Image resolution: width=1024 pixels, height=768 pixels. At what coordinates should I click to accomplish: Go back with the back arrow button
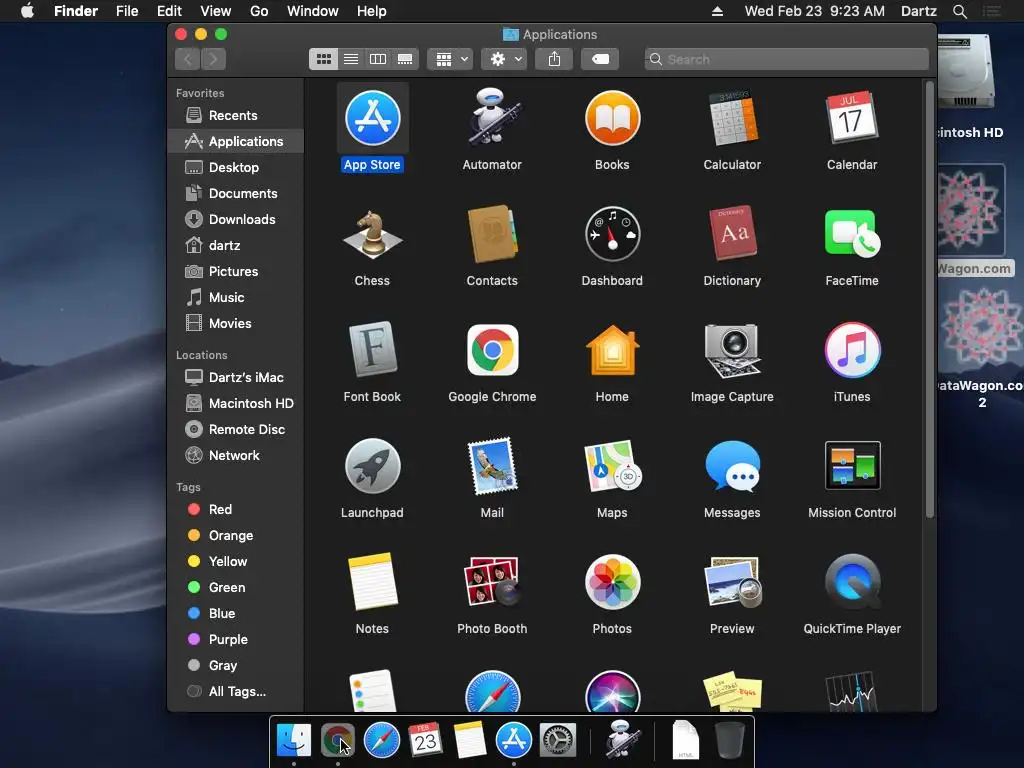187,59
